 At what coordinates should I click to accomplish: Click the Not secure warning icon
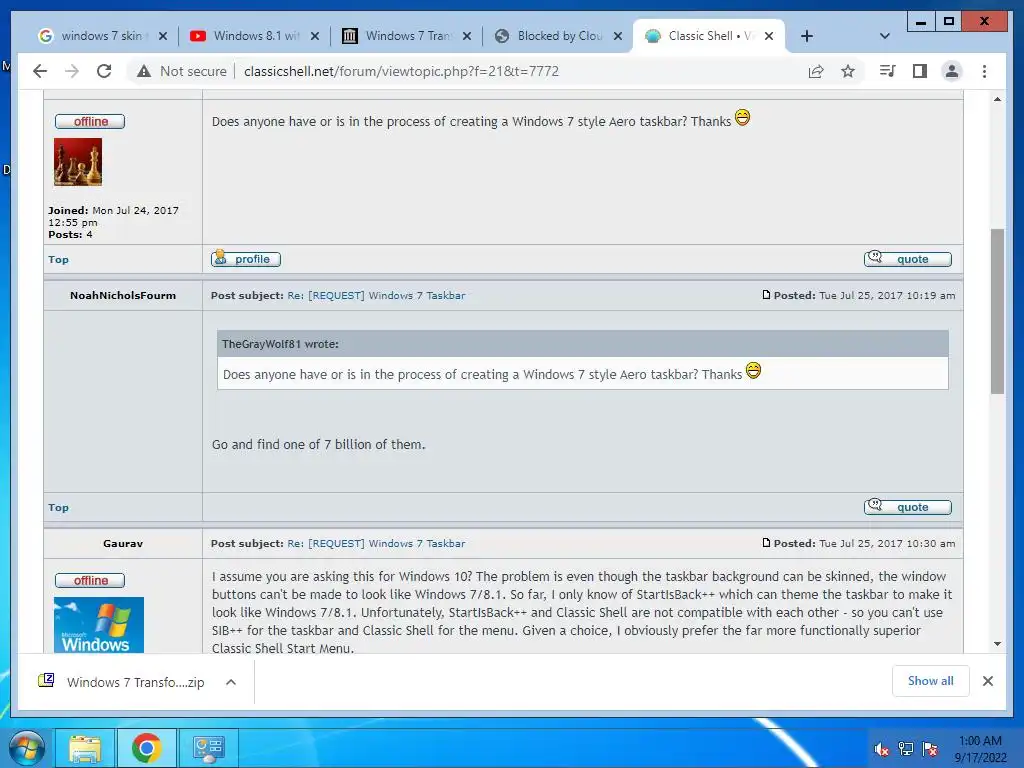tap(144, 71)
